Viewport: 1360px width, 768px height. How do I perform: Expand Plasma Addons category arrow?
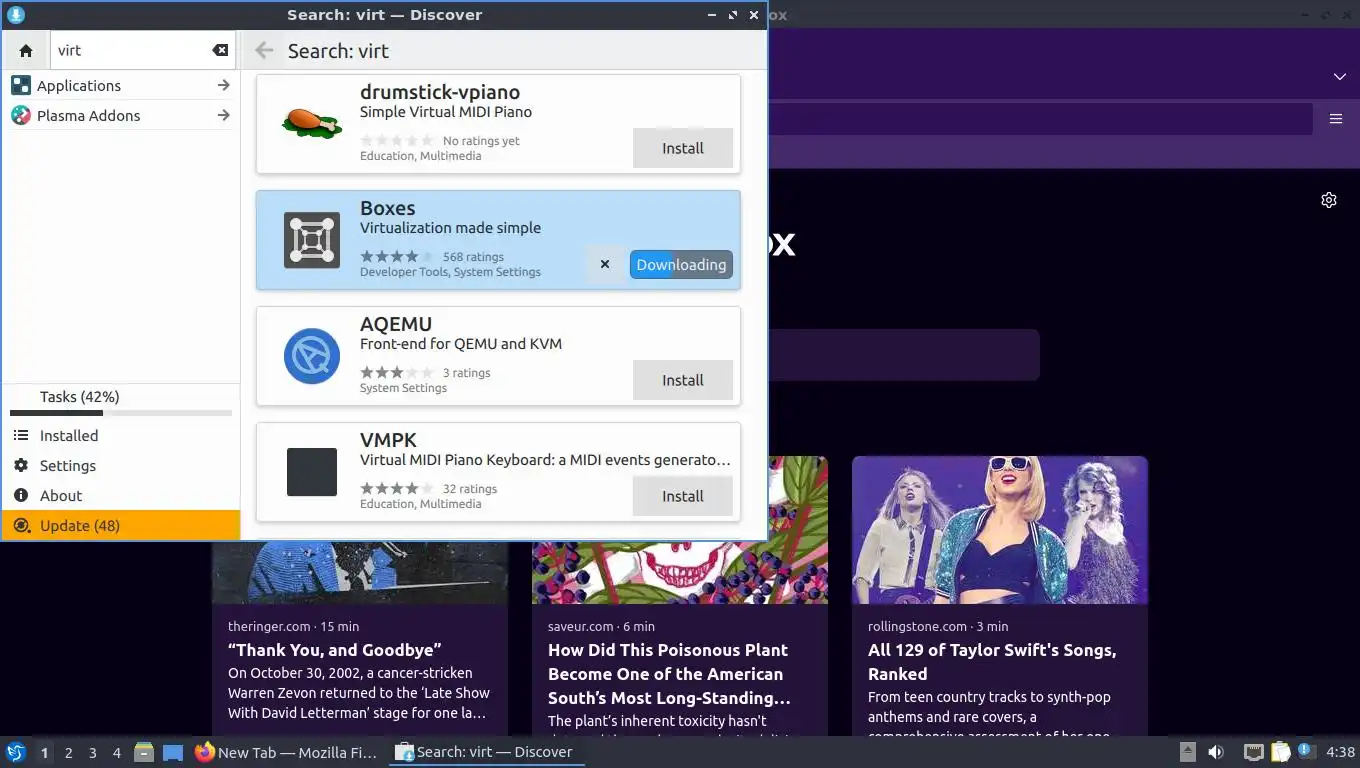pyautogui.click(x=224, y=116)
